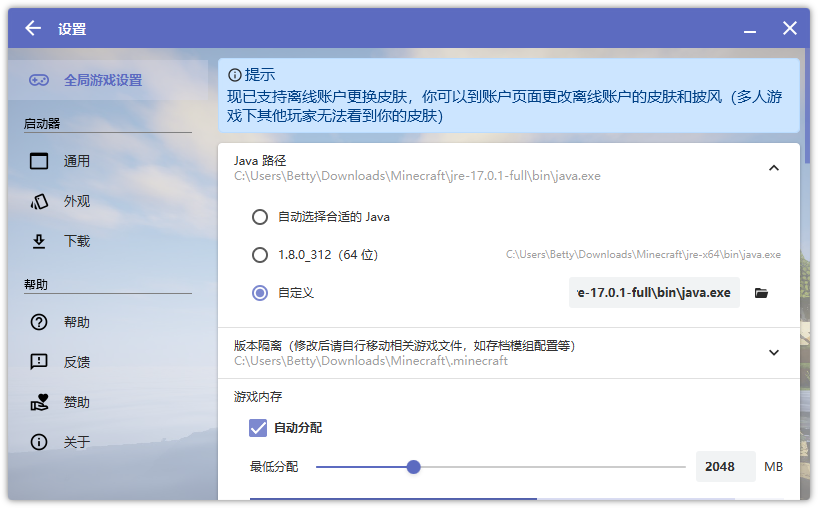Uncheck the 自动分配 memory checkbox
Viewport: 818px width, 508px height.
point(258,428)
